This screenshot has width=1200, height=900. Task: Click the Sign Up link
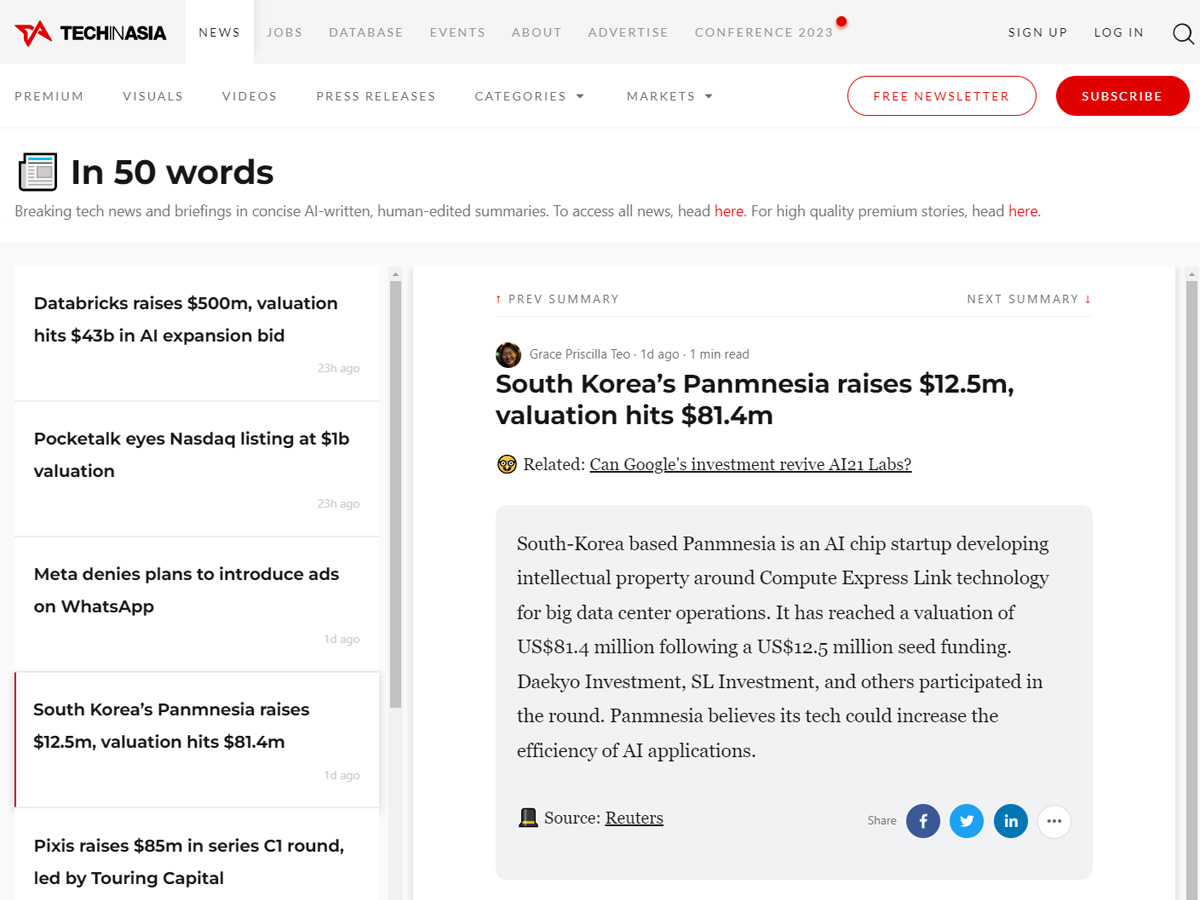[x=1038, y=32]
